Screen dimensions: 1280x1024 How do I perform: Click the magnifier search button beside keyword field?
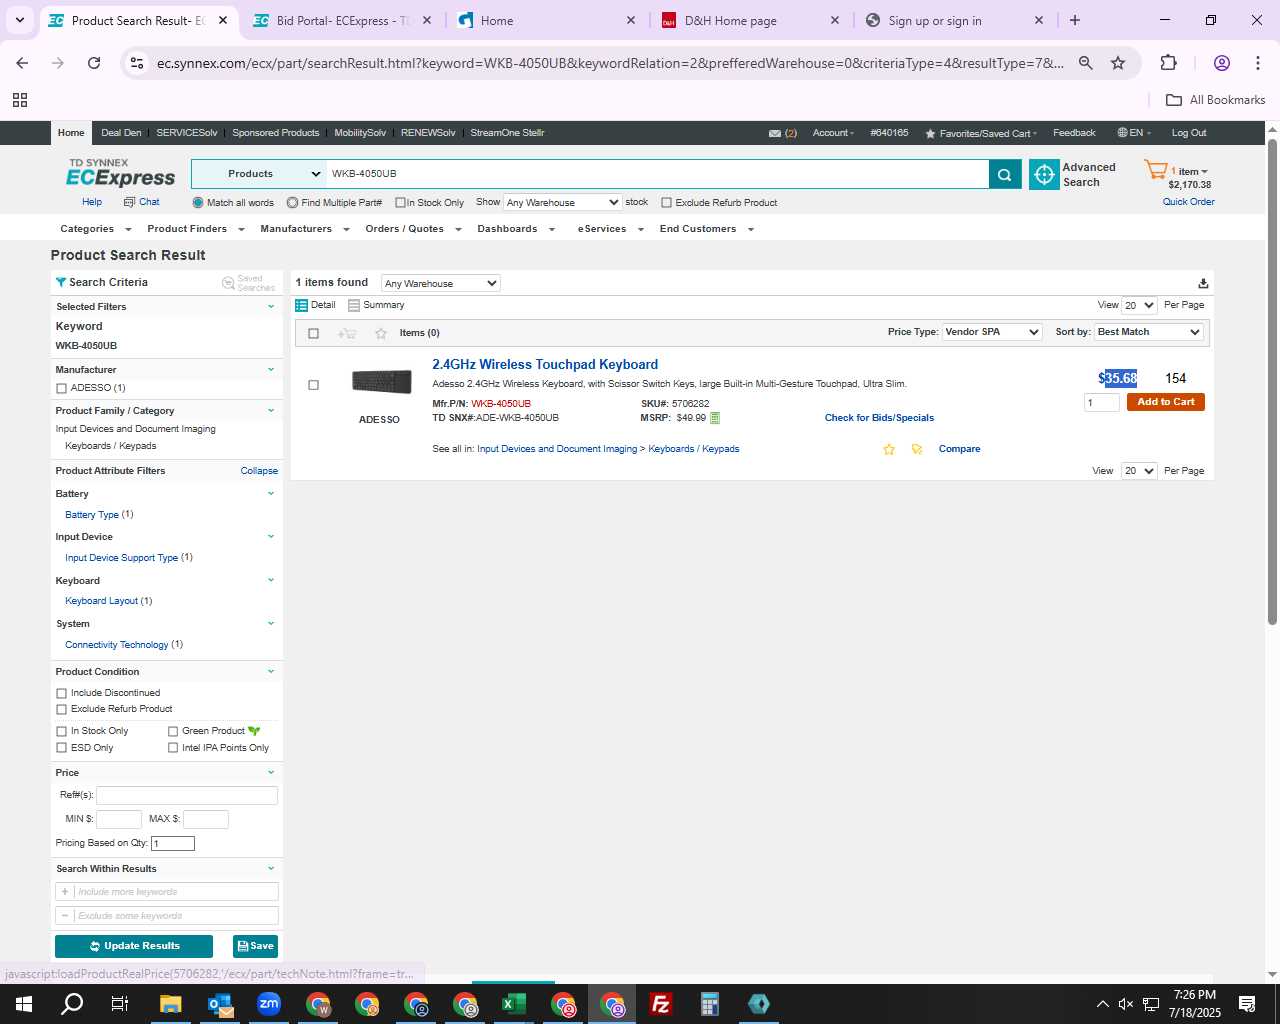click(1005, 174)
